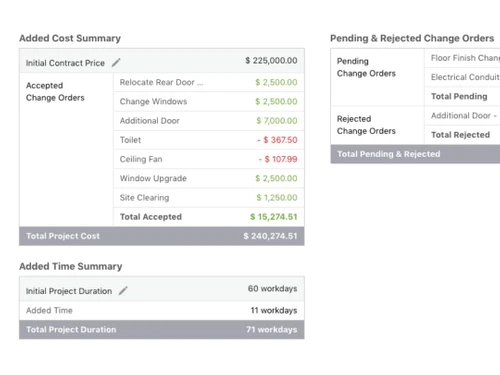Viewport: 500px width, 375px height.
Task: Click the Total Pending row
Action: [x=462, y=97]
